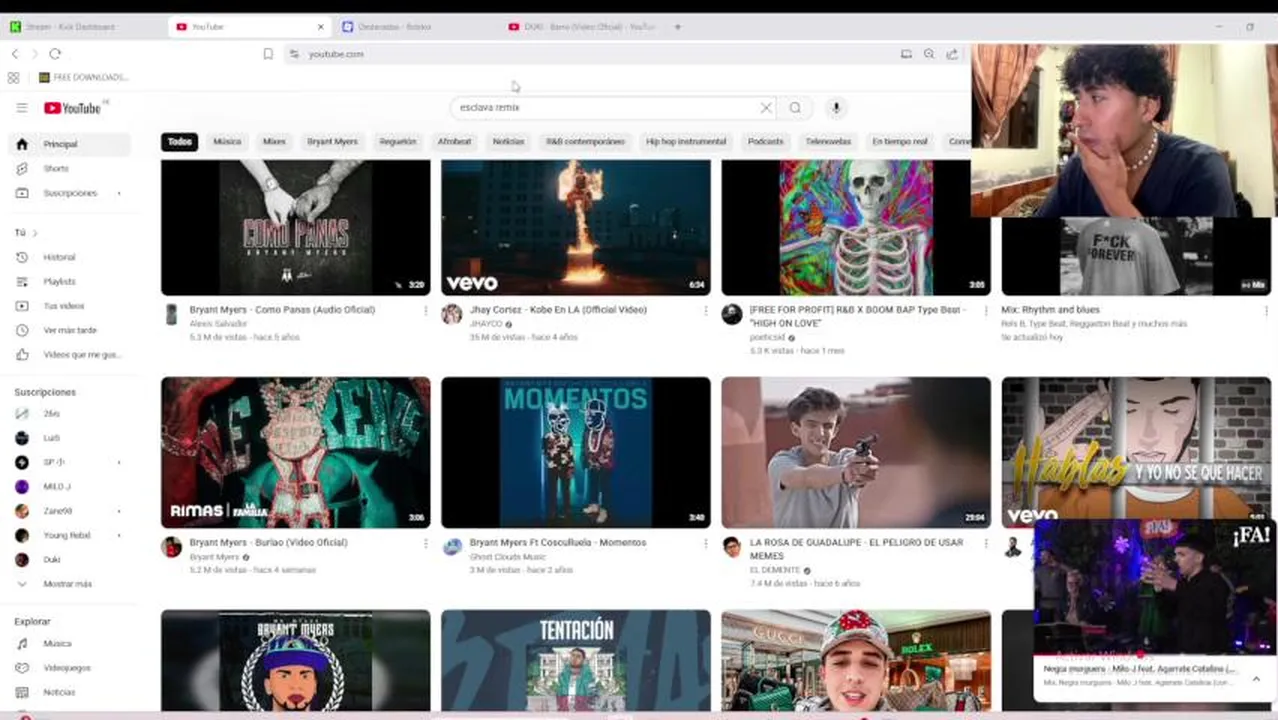Open Bryant Myers - Burlao video title
This screenshot has height=720, width=1278.
268,543
